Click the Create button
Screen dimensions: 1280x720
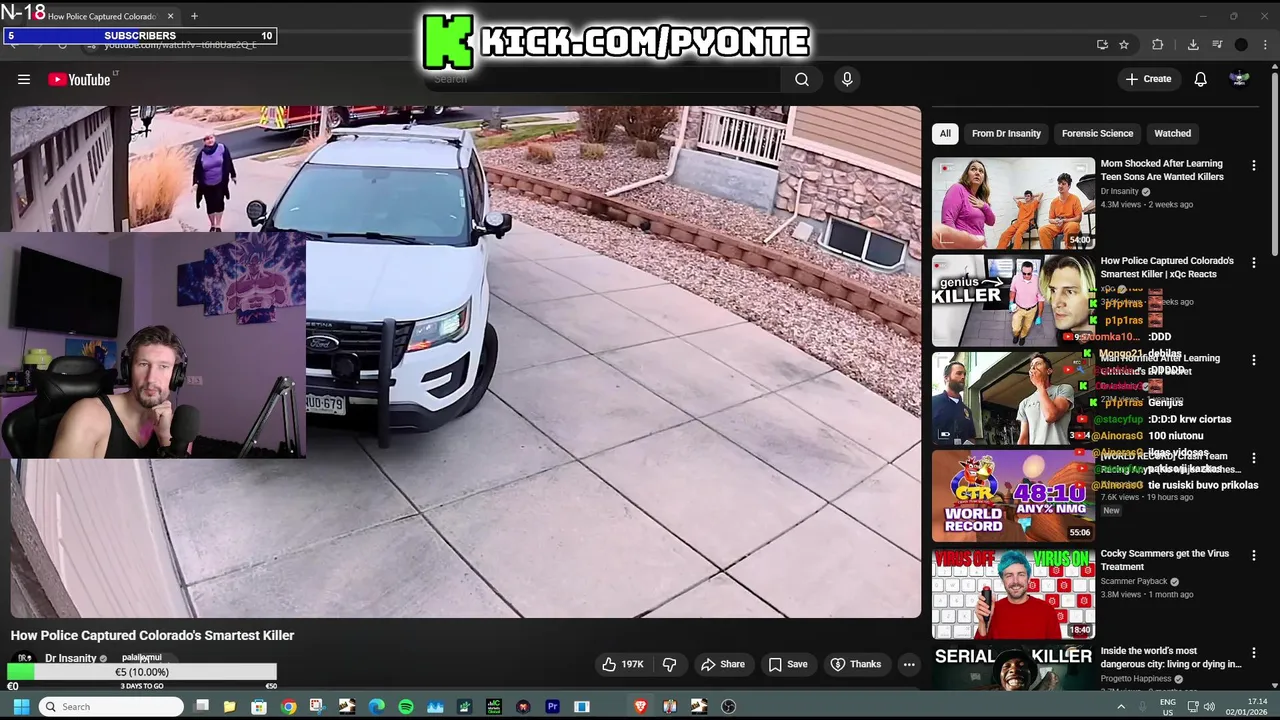click(1148, 79)
